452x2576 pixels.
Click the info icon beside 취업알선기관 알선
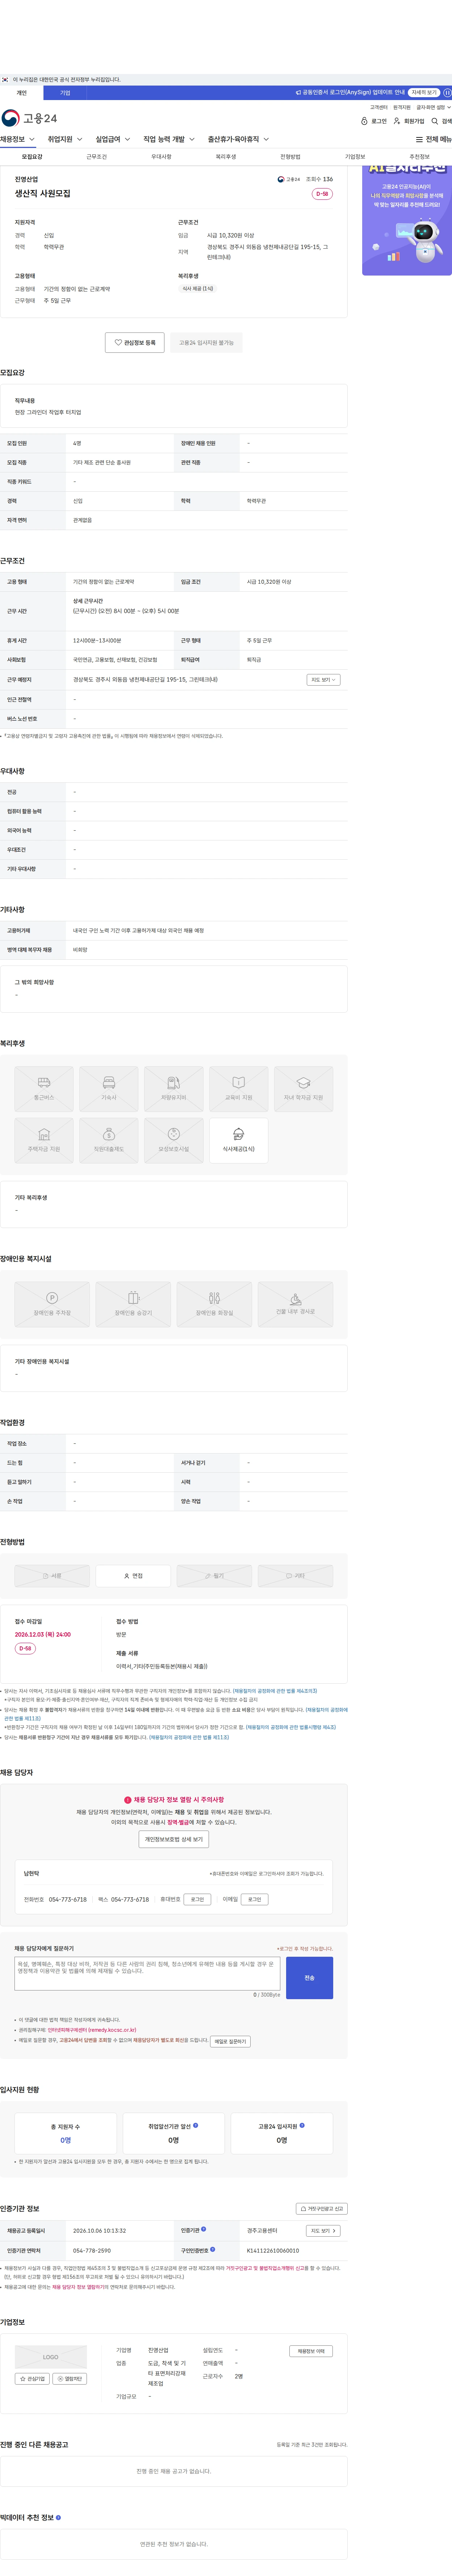pos(195,2125)
